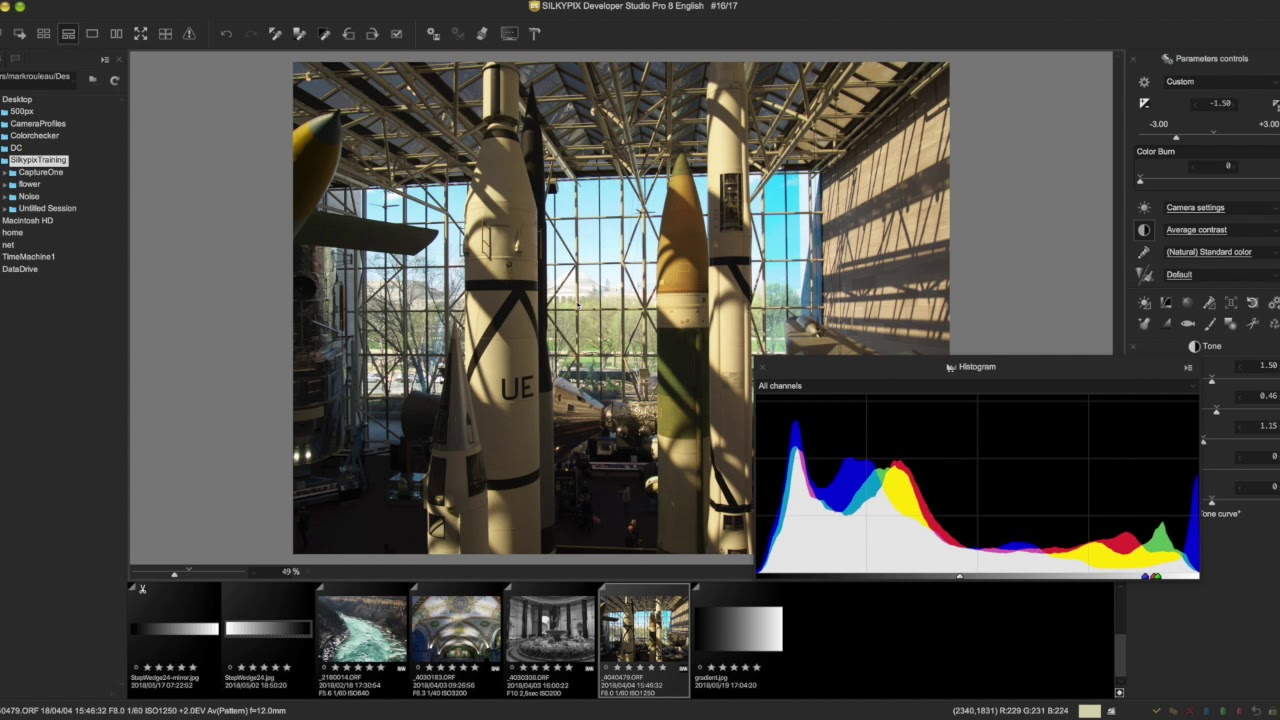The height and width of the screenshot is (720, 1280).
Task: Click the preview zoom slider handle
Action: tap(174, 574)
